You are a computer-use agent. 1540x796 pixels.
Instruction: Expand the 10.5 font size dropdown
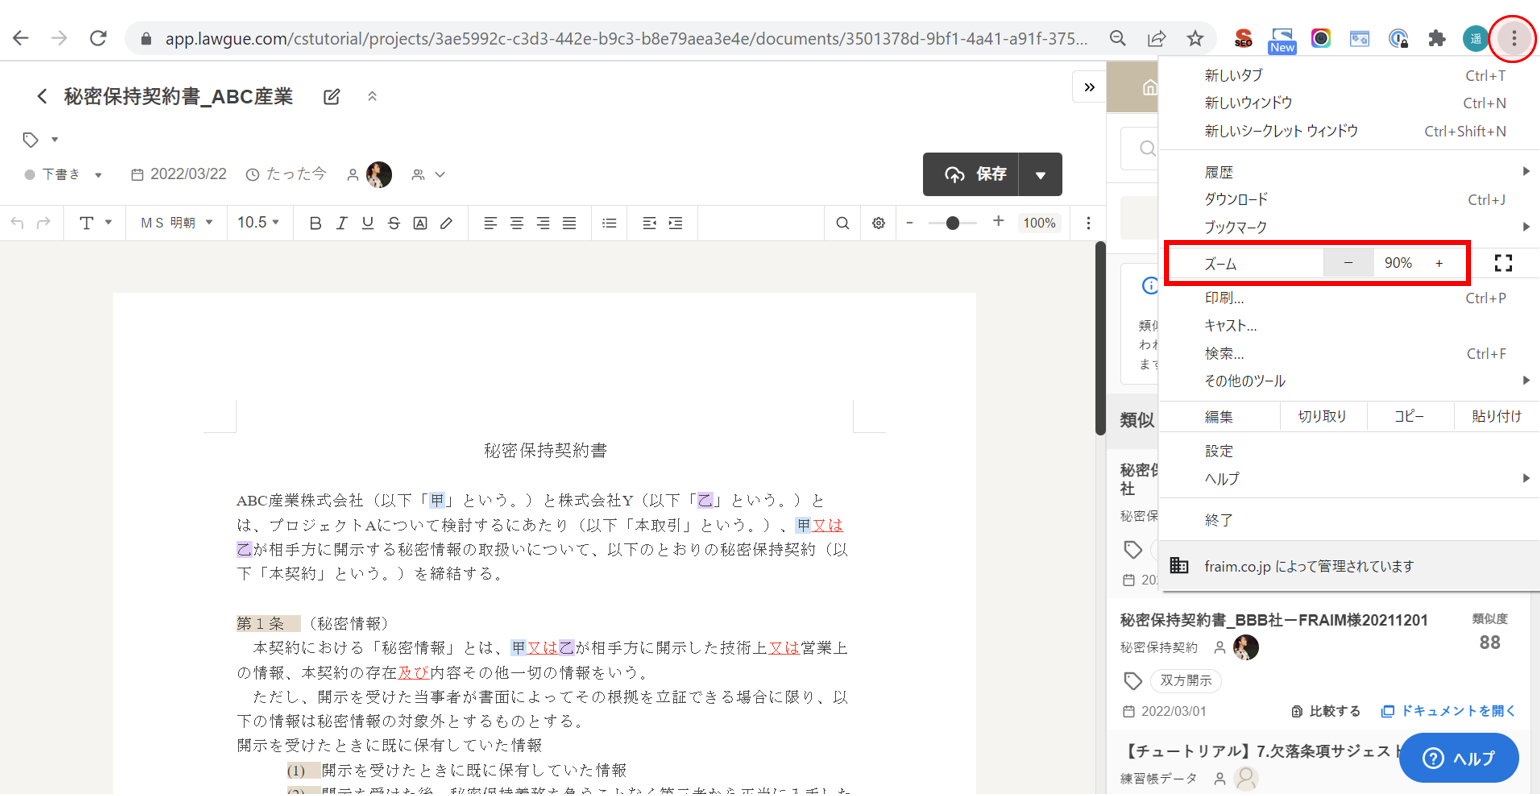(x=258, y=223)
